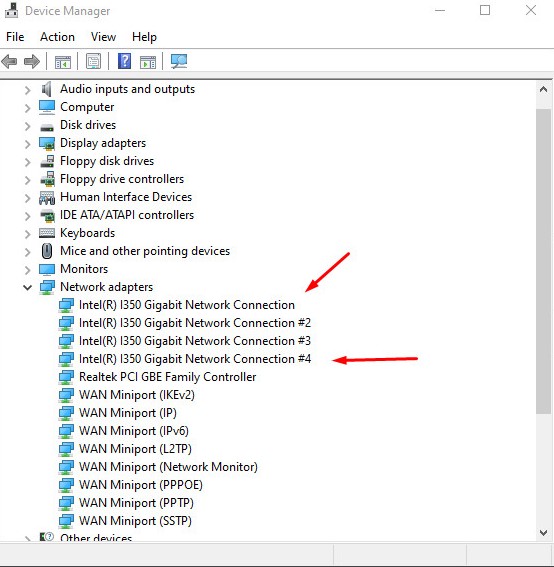Image resolution: width=554 pixels, height=567 pixels.
Task: Click the Forward arrow toolbar icon
Action: tap(32, 61)
